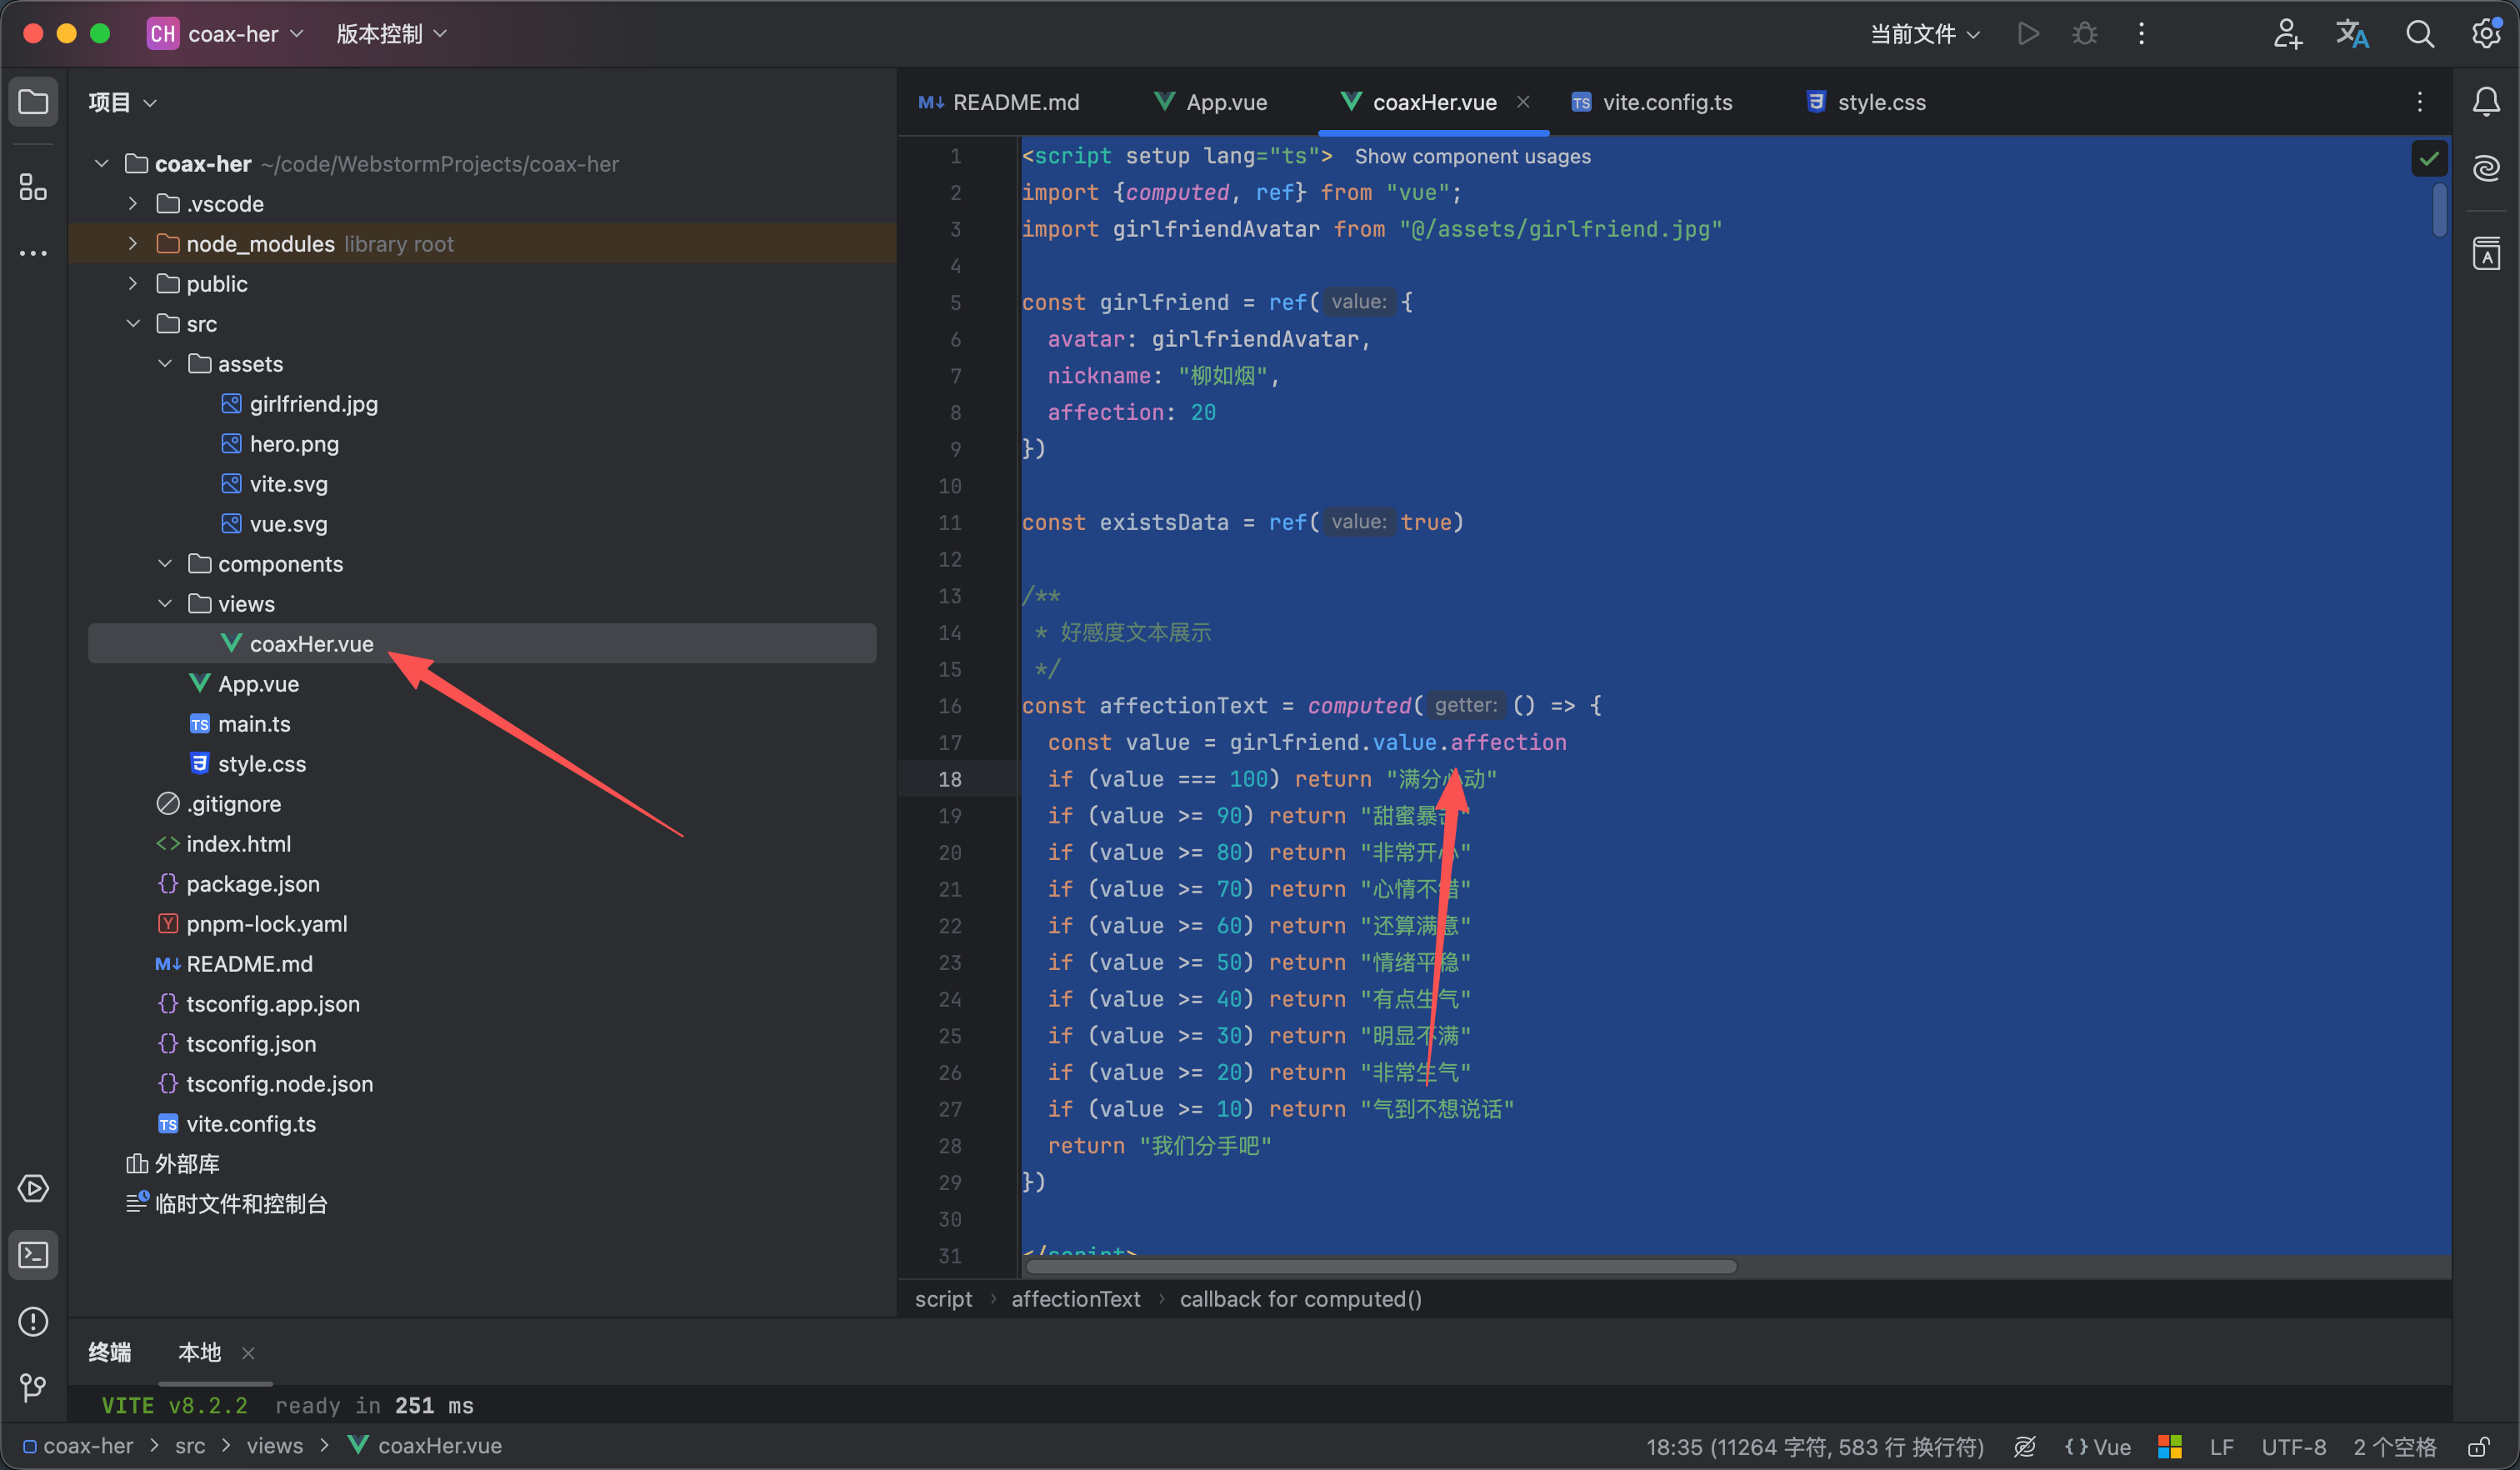This screenshot has width=2520, height=1470.
Task: Click the editor horizontal scrollbar
Action: (1381, 1267)
